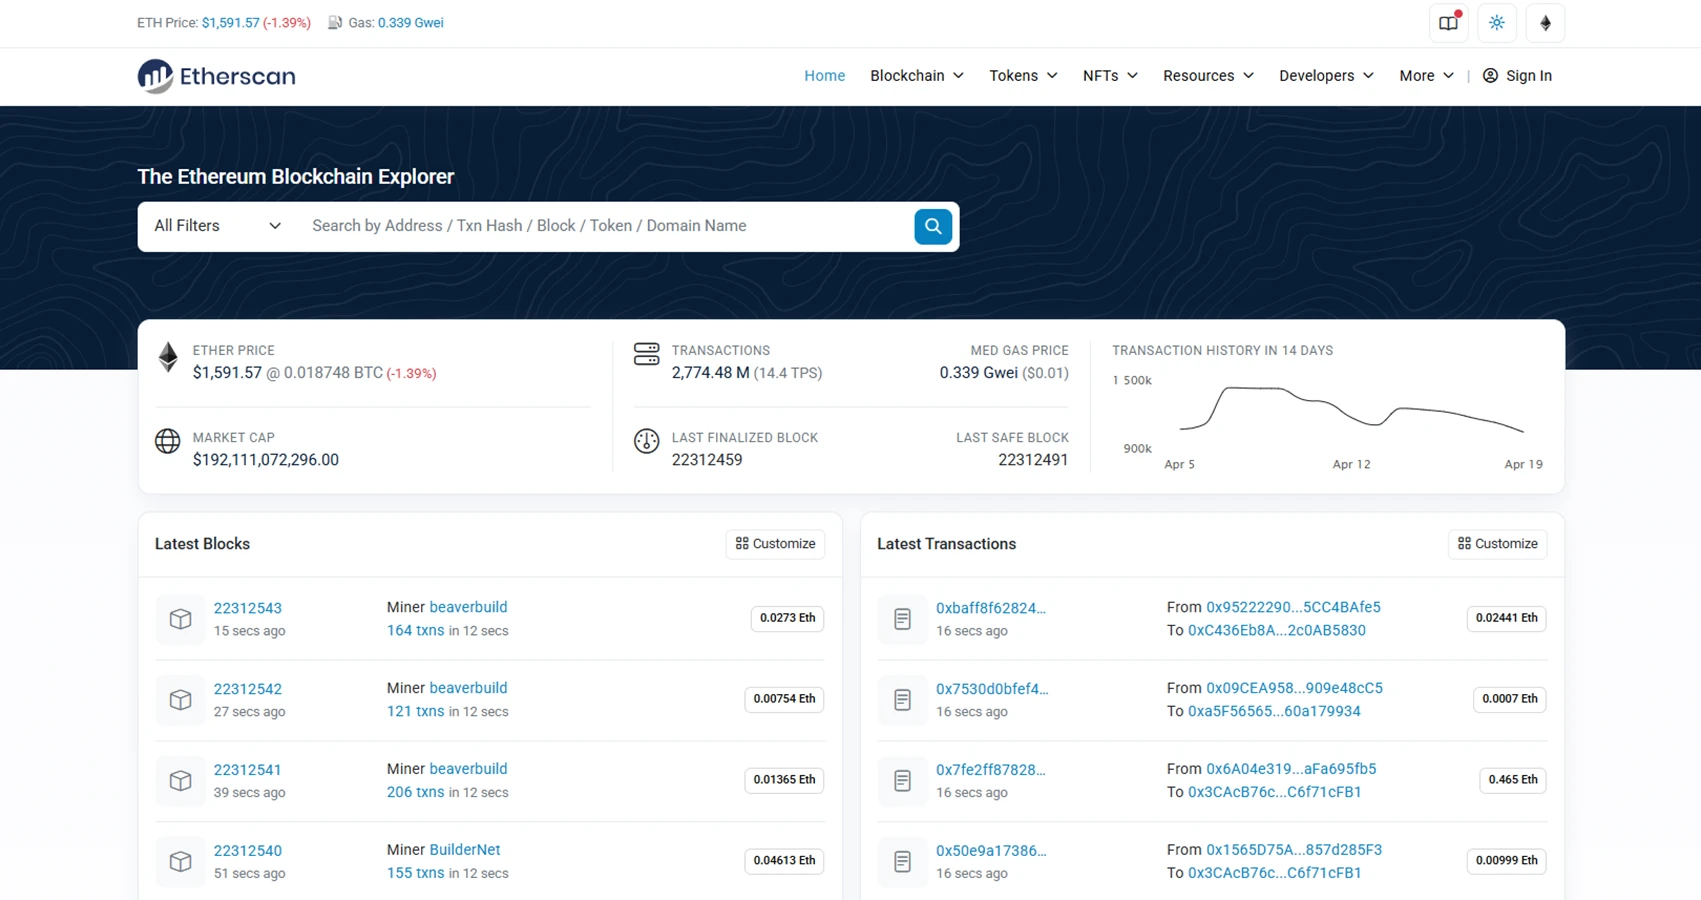Go to the Home nav item
The height and width of the screenshot is (900, 1701).
pos(825,76)
